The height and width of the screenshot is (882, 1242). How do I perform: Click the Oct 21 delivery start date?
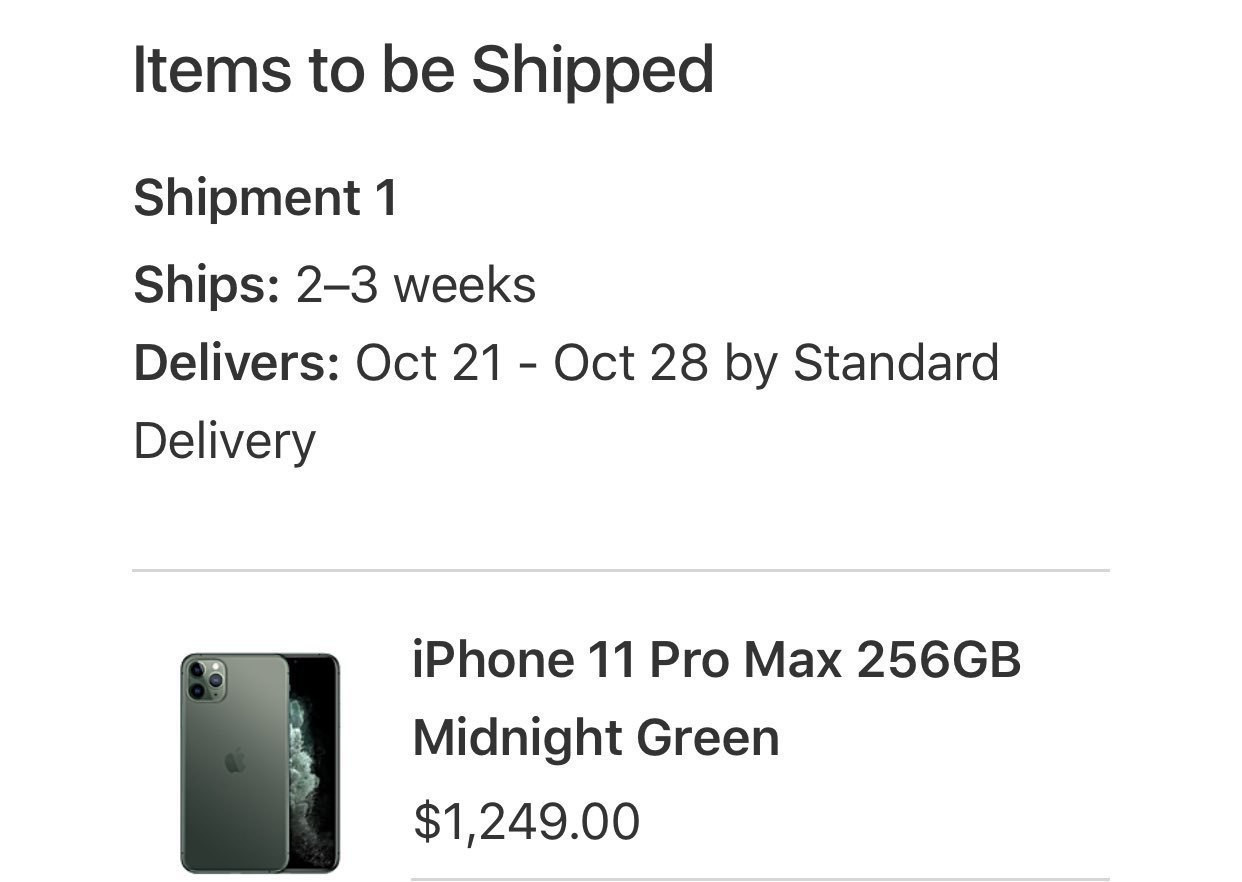(x=429, y=362)
